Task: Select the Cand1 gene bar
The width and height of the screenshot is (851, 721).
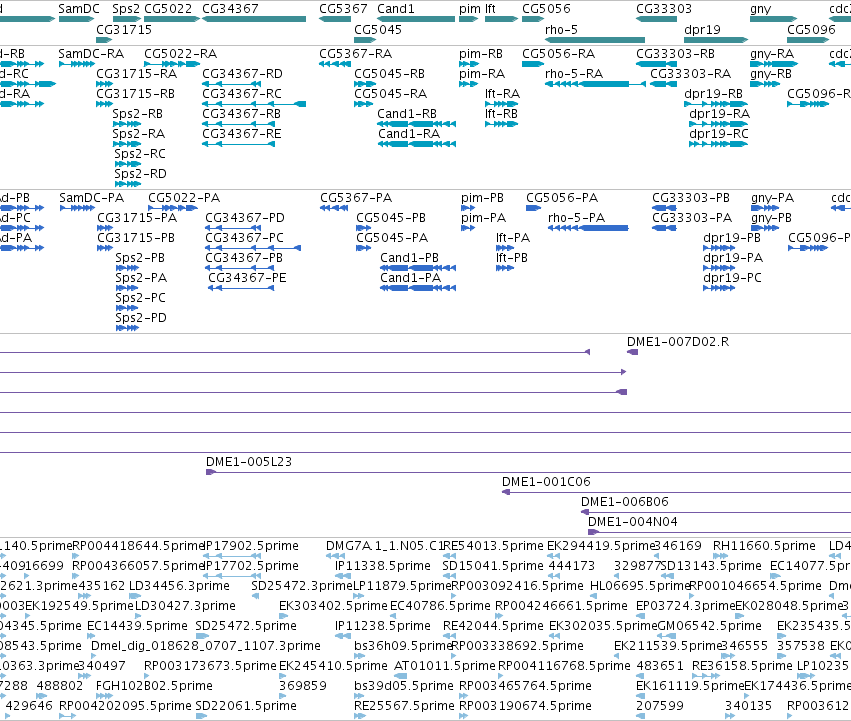Action: pyautogui.click(x=416, y=19)
